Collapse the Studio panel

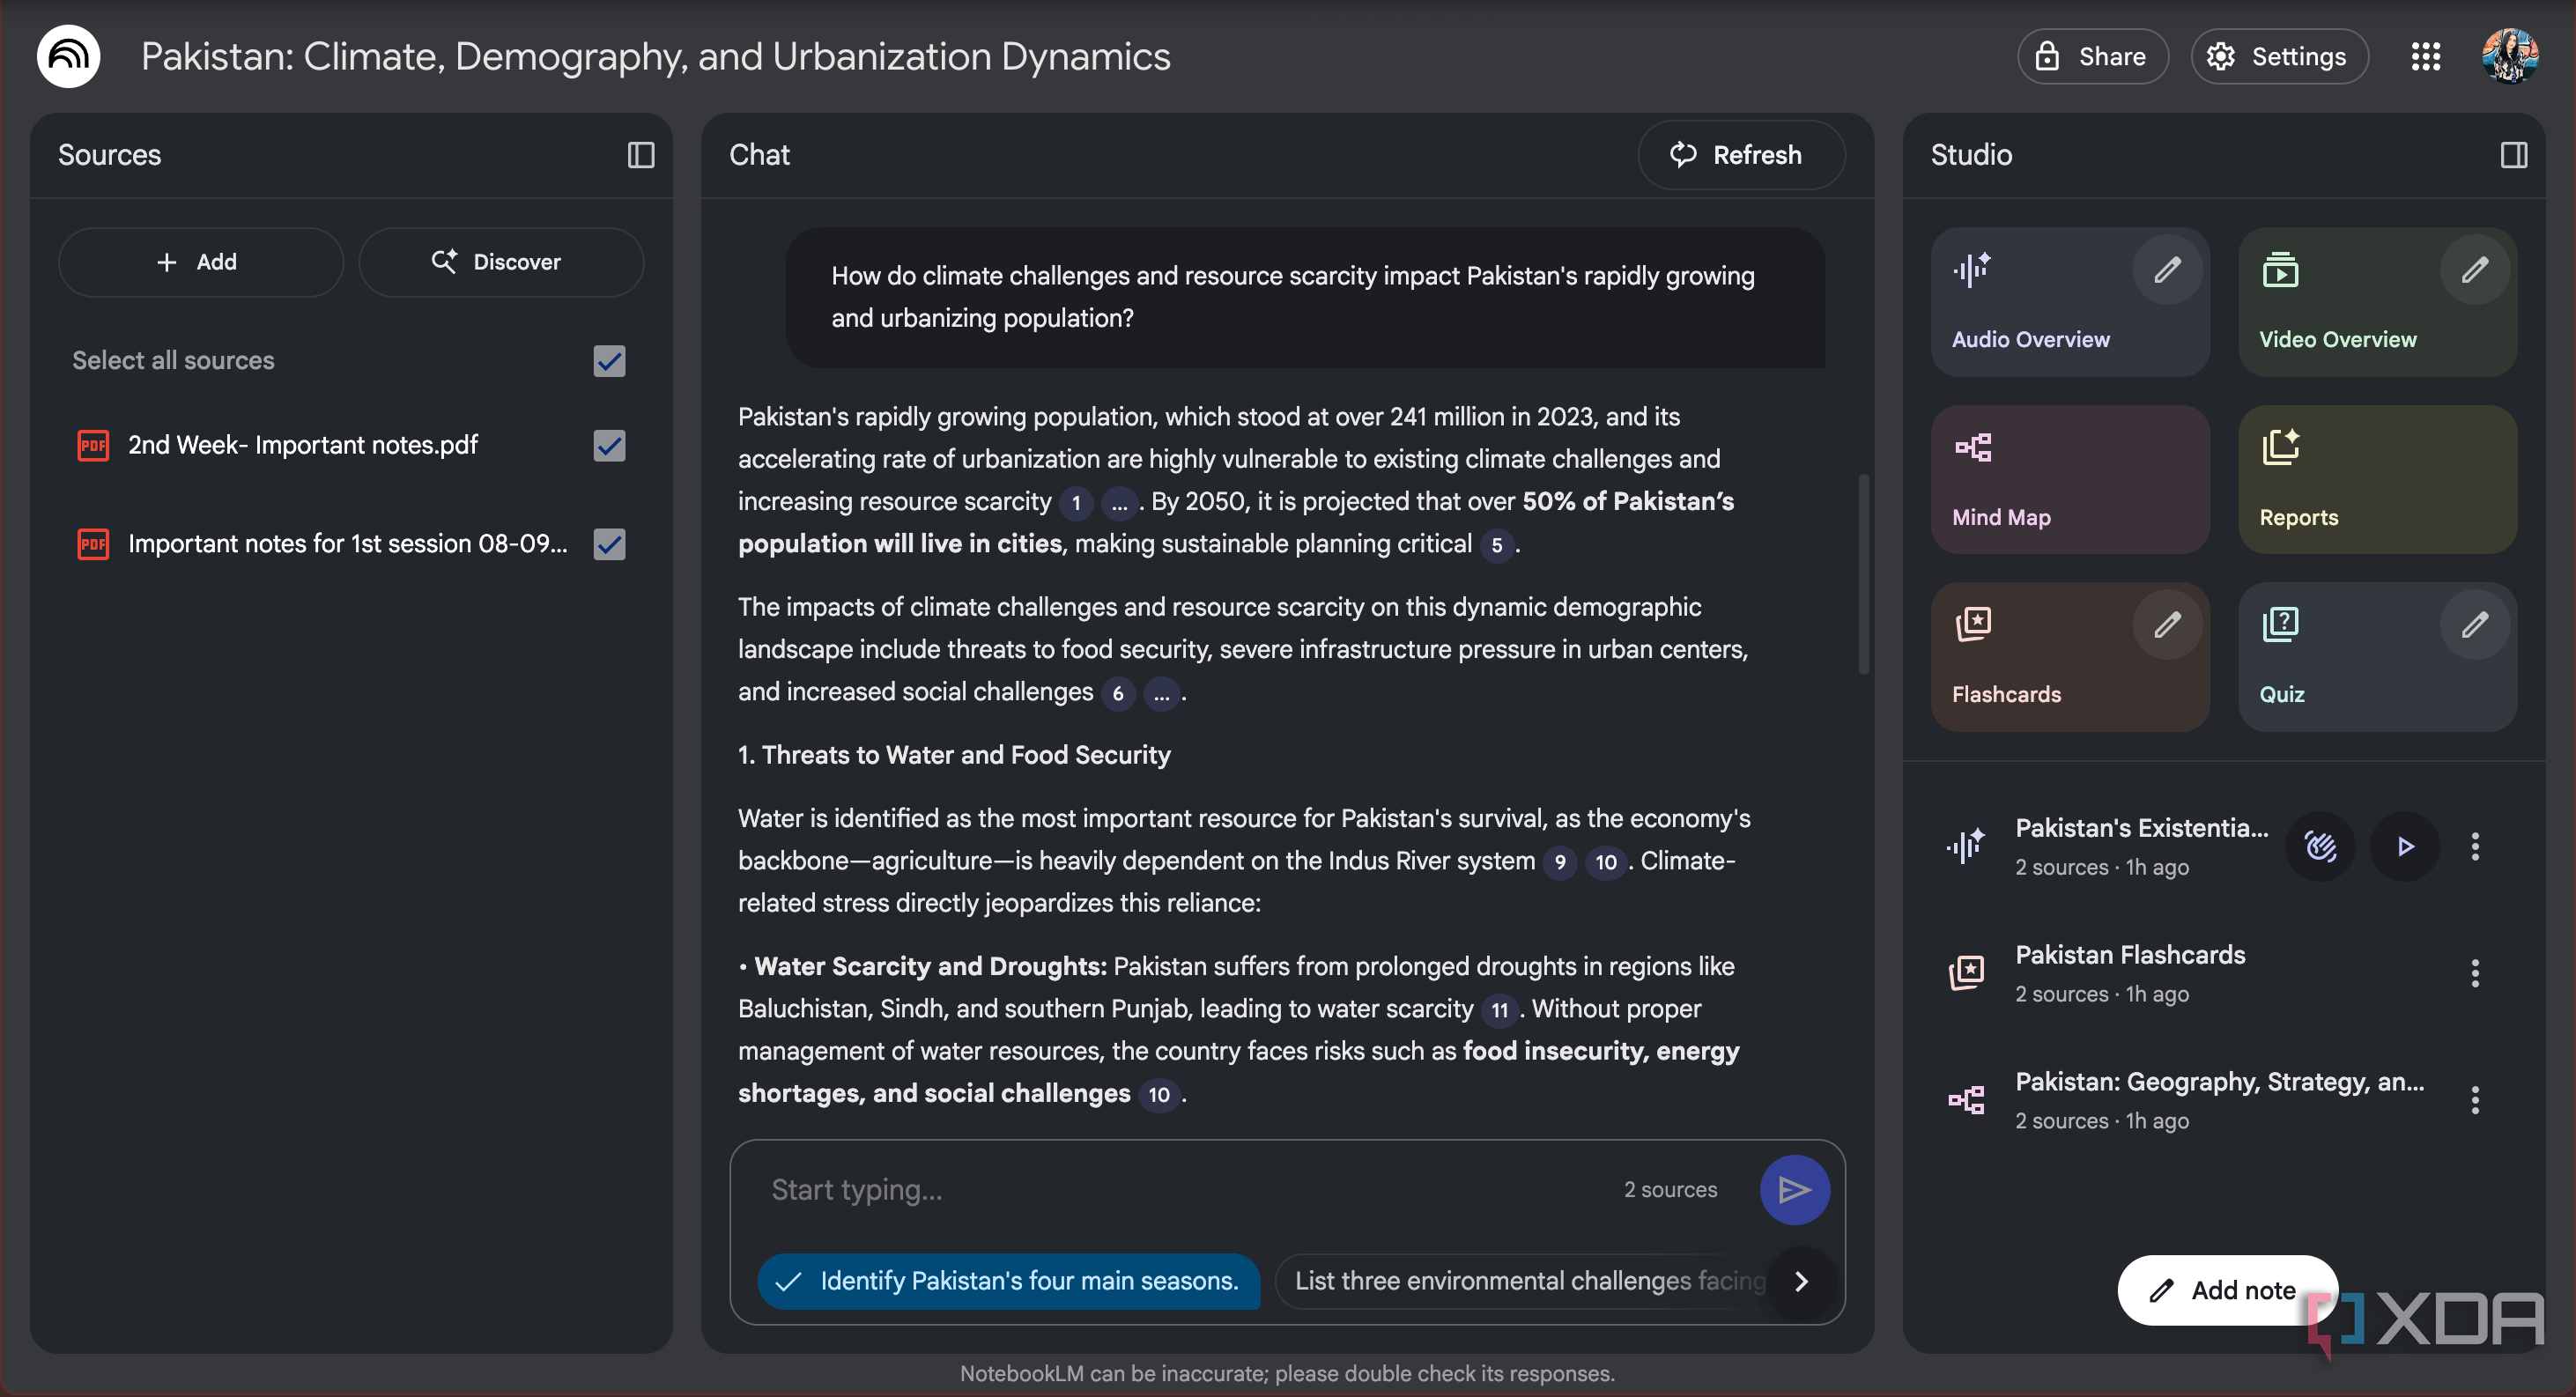2513,155
